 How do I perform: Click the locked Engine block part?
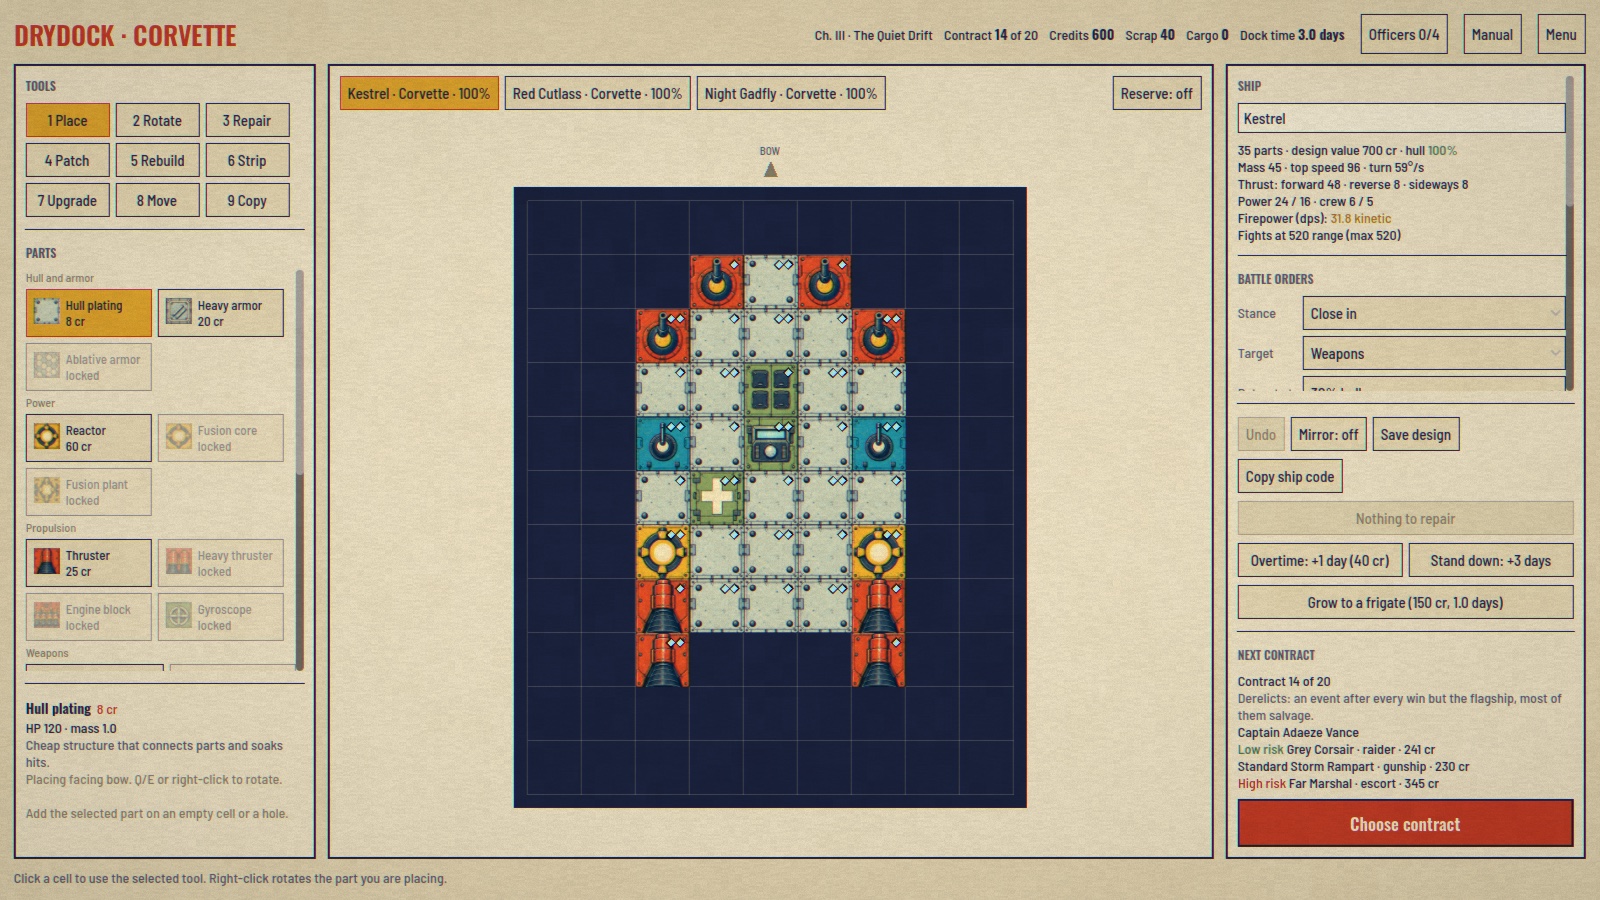(89, 617)
